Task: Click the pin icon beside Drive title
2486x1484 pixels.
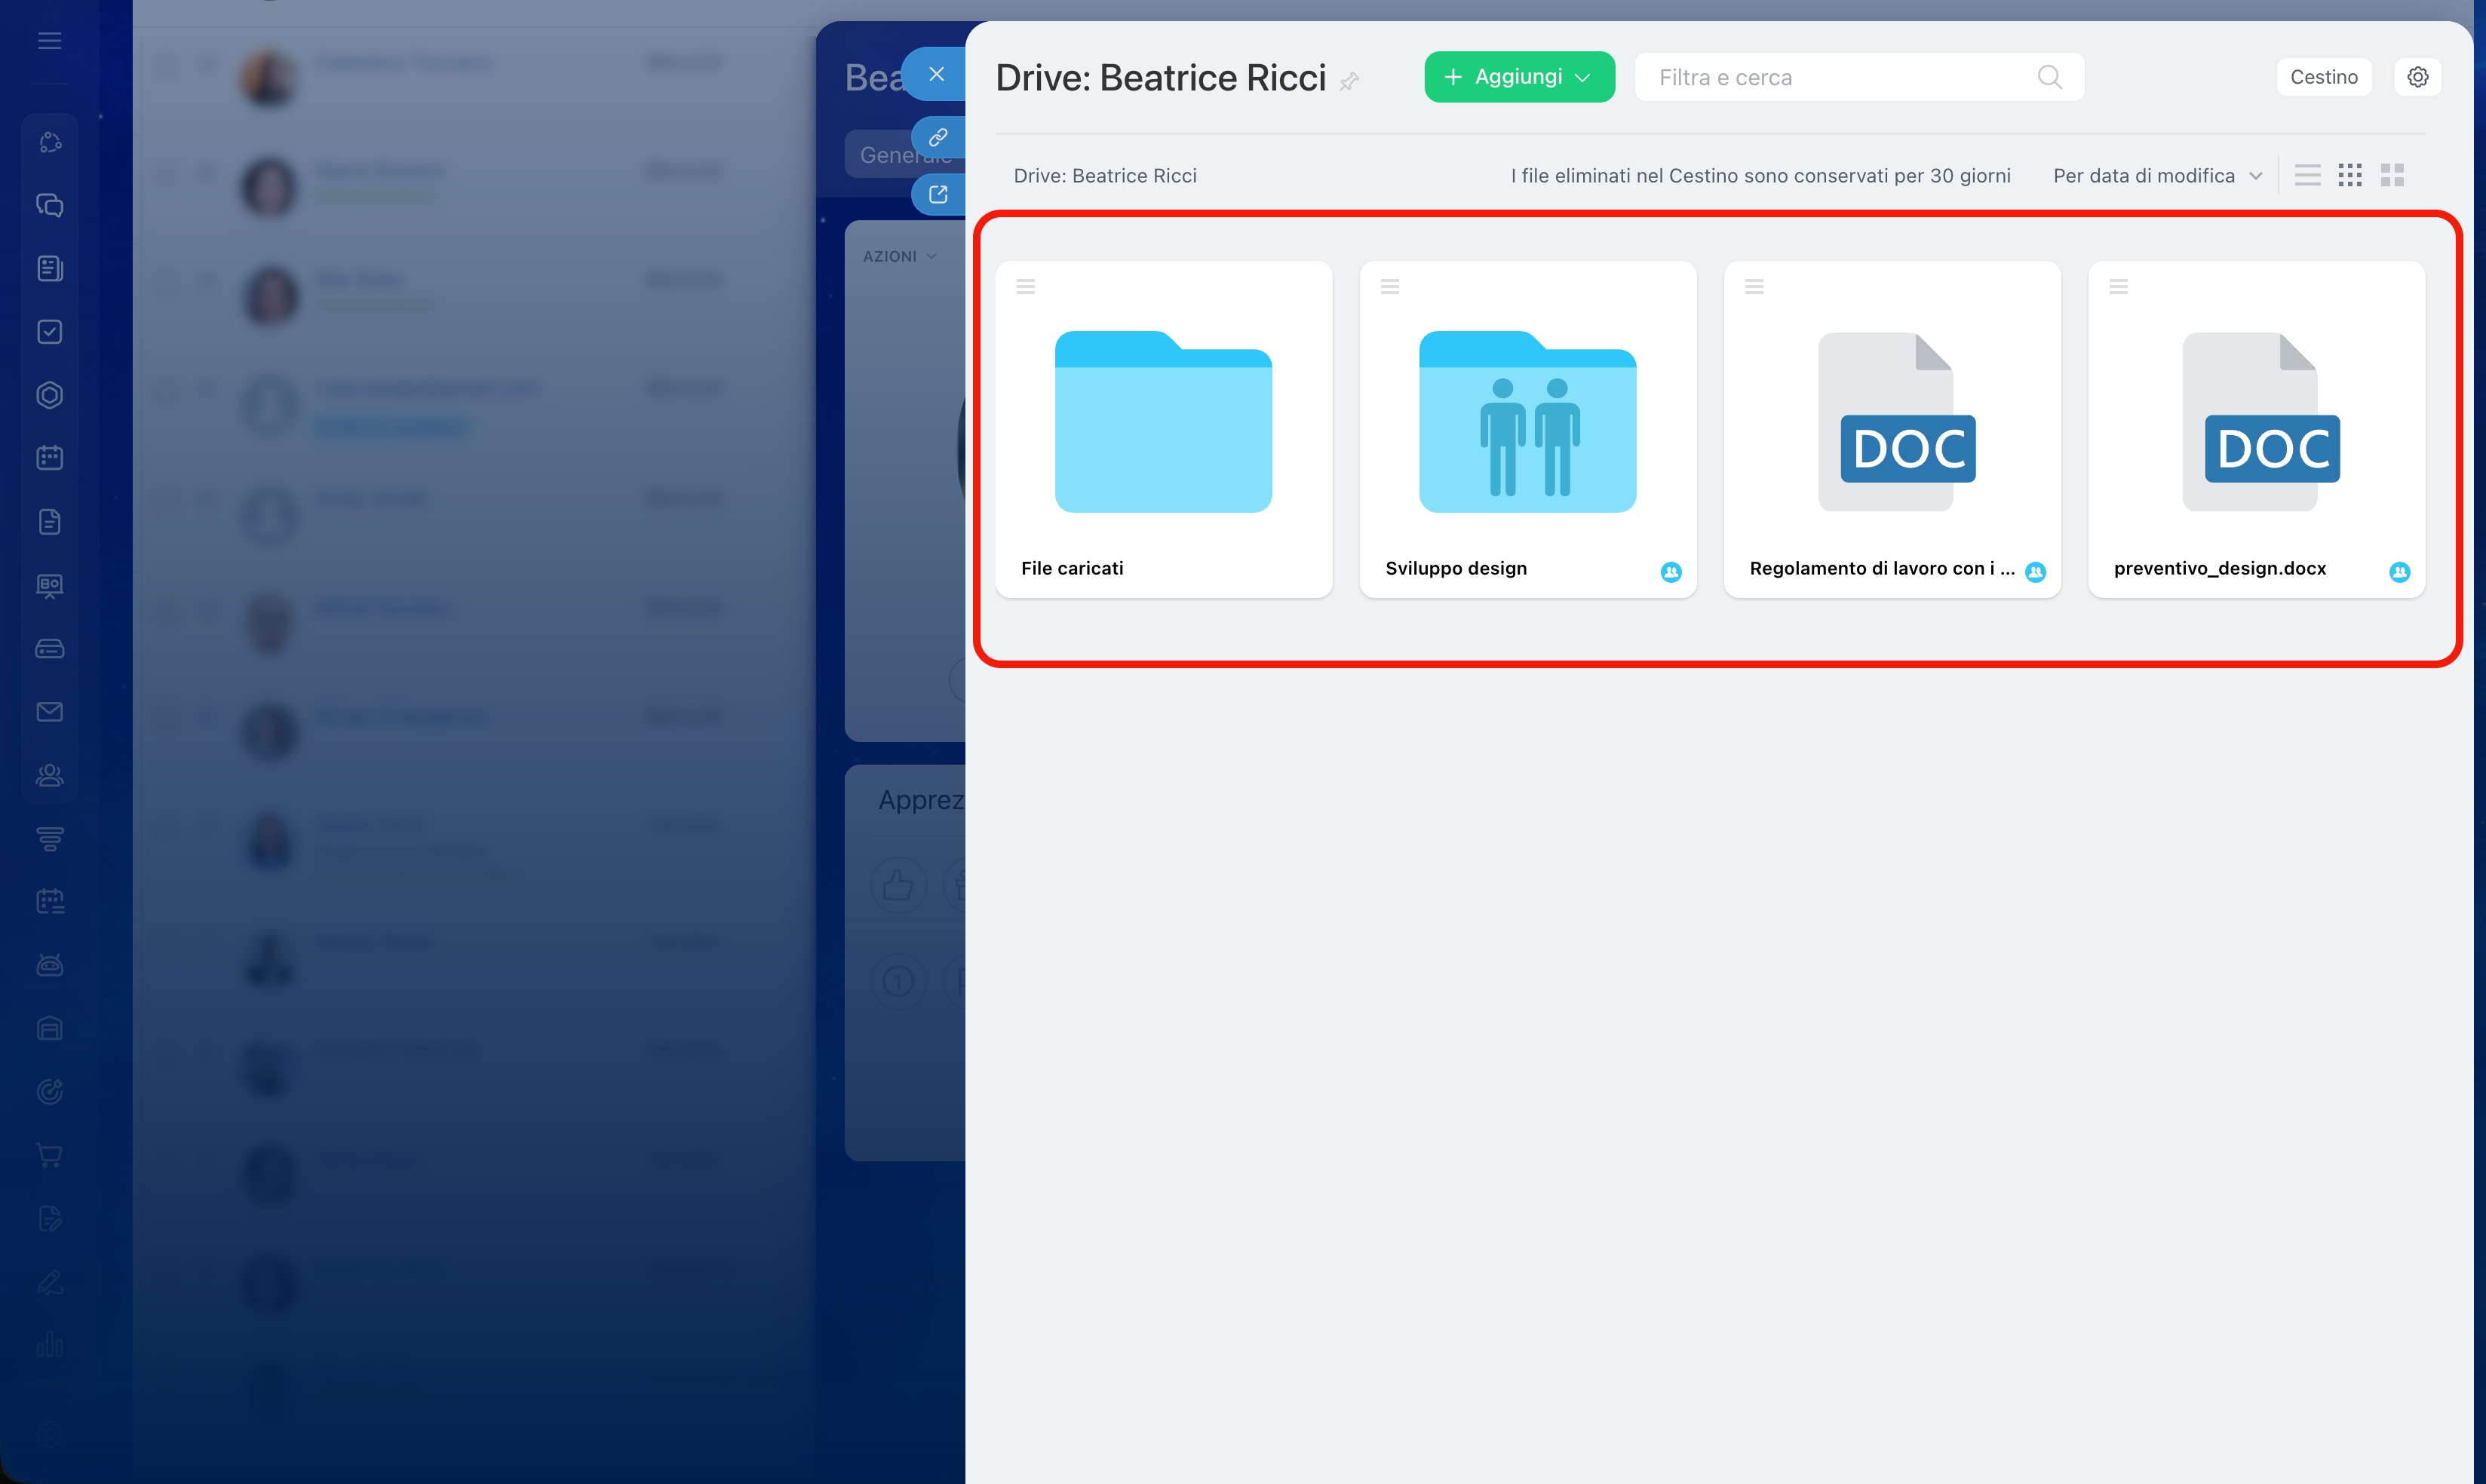Action: (1349, 82)
